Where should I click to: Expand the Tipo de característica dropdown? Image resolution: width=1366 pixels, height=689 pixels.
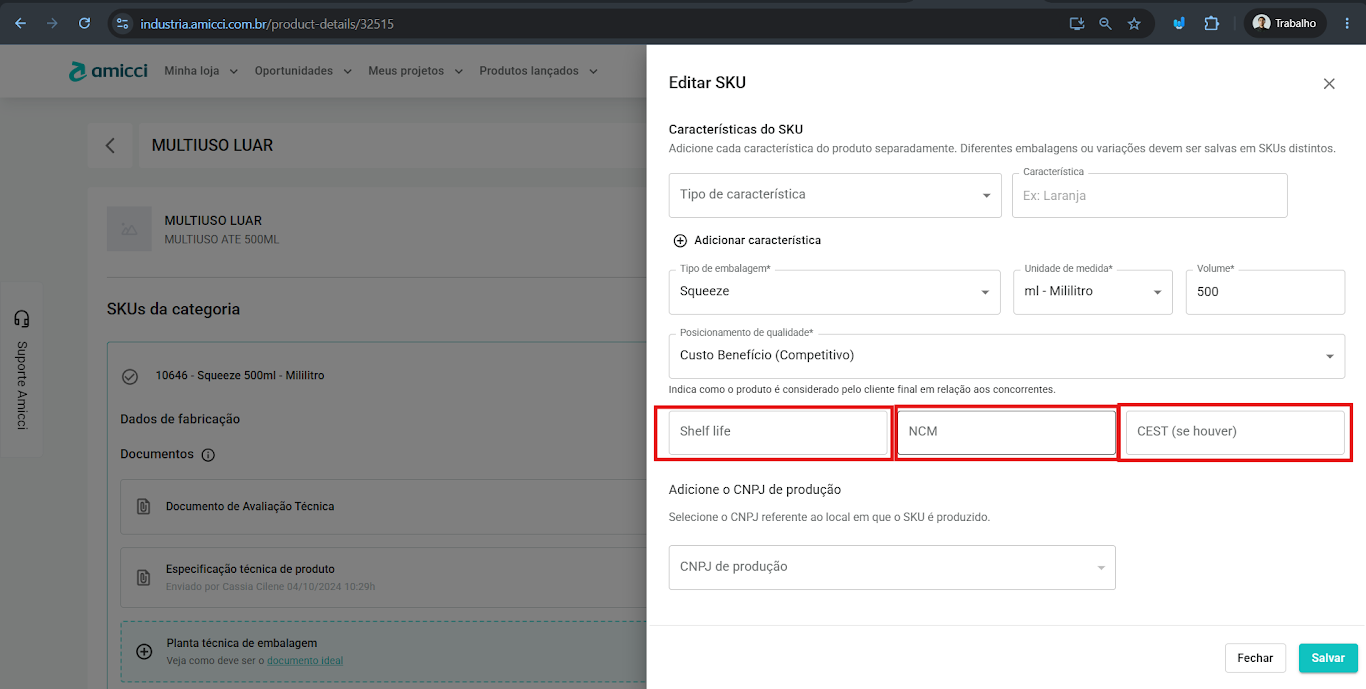click(x=835, y=195)
